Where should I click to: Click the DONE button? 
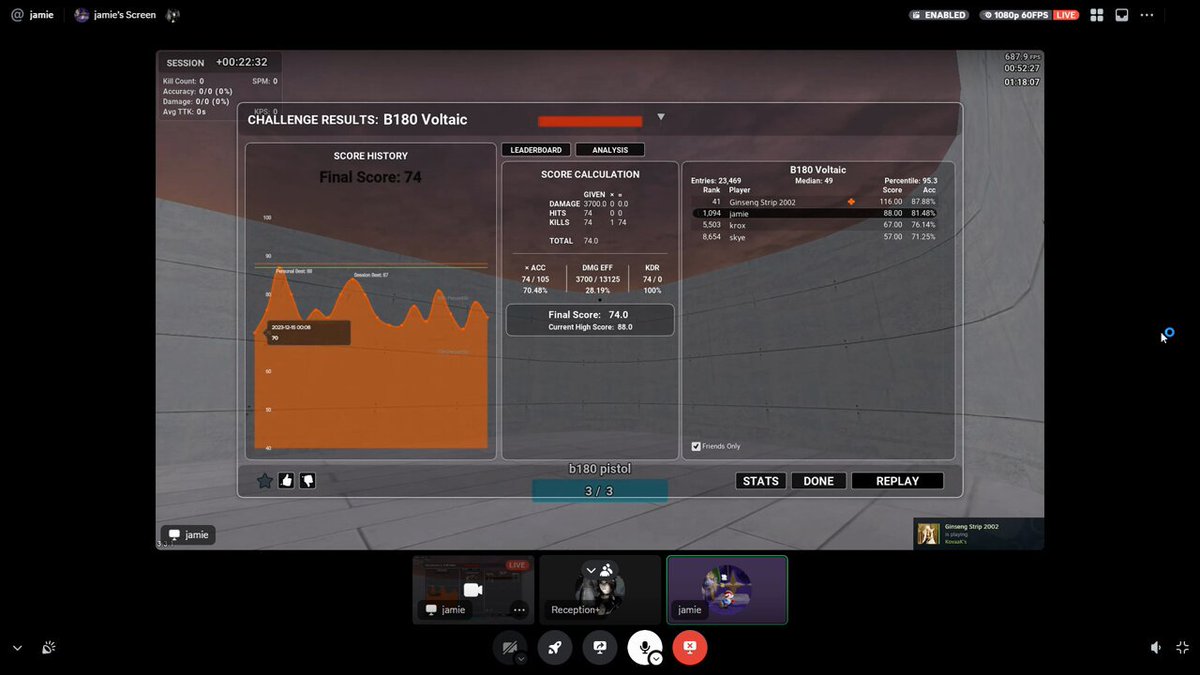(819, 481)
